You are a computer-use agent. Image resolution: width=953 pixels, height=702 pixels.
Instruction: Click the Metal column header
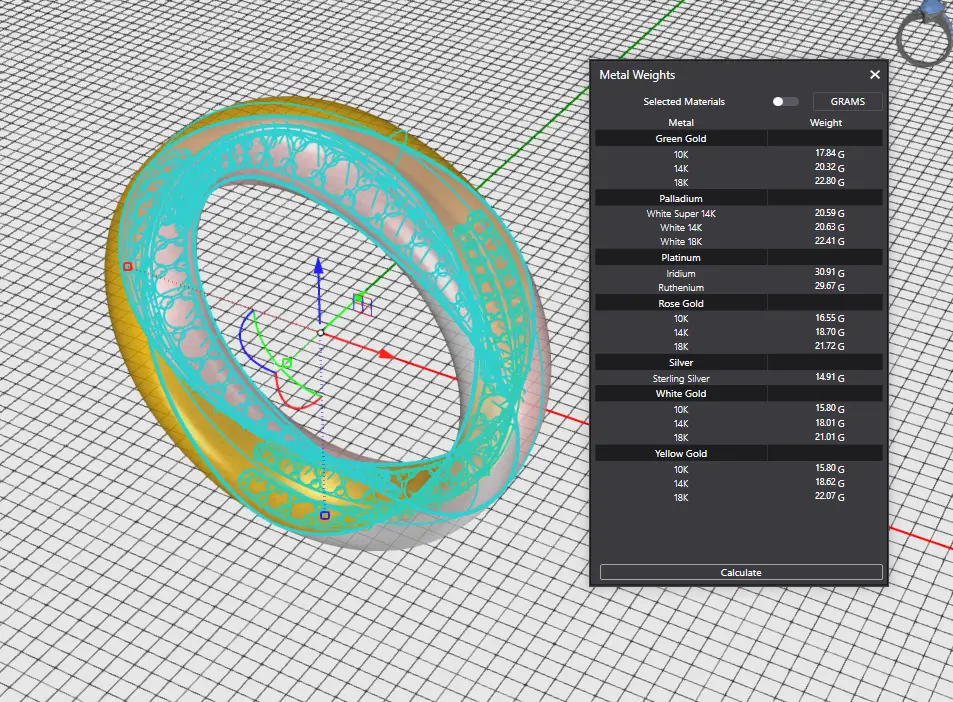pyautogui.click(x=681, y=123)
